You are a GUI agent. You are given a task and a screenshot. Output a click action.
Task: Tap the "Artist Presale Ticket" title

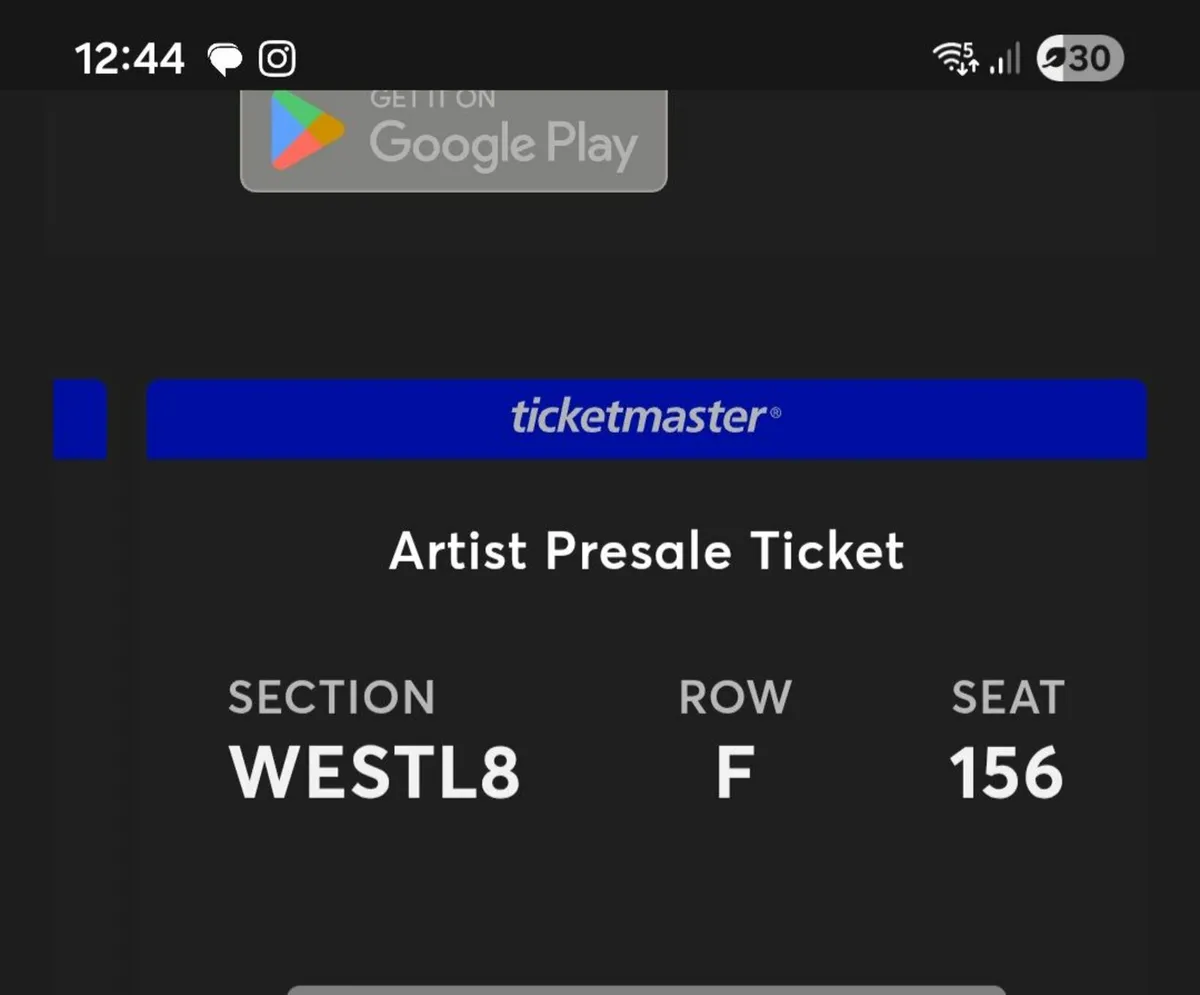click(x=646, y=551)
